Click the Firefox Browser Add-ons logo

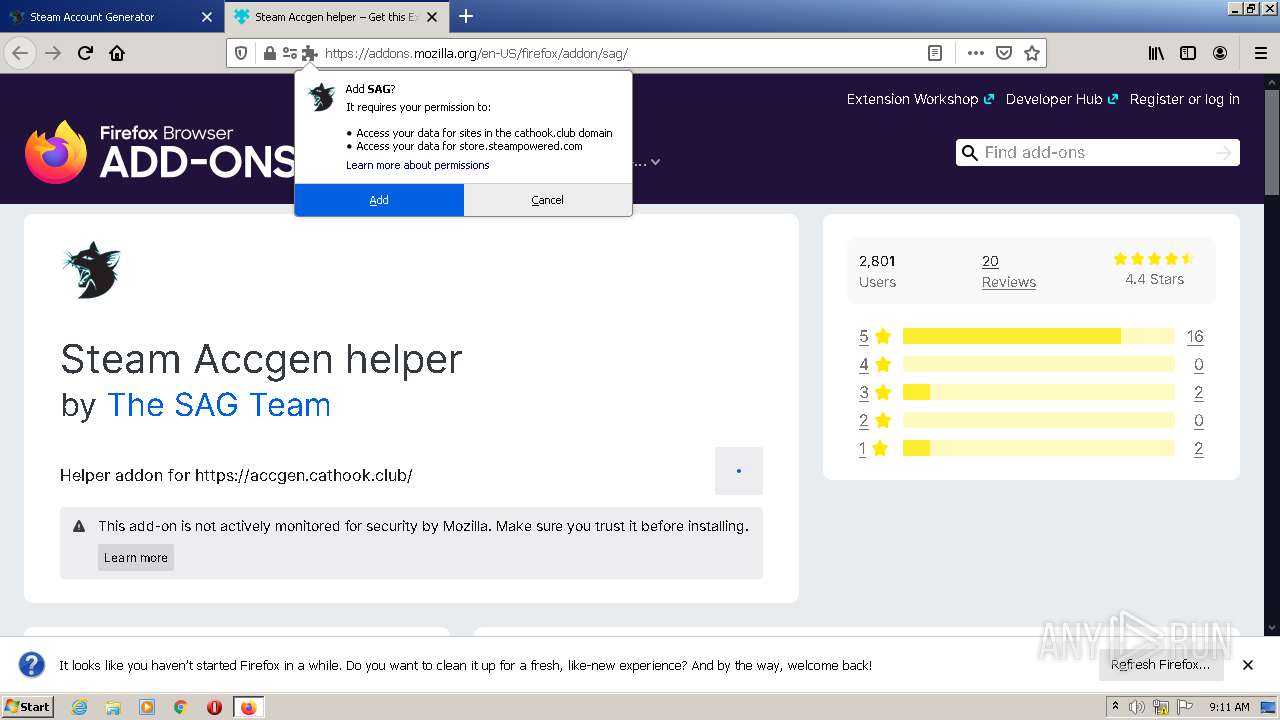160,152
